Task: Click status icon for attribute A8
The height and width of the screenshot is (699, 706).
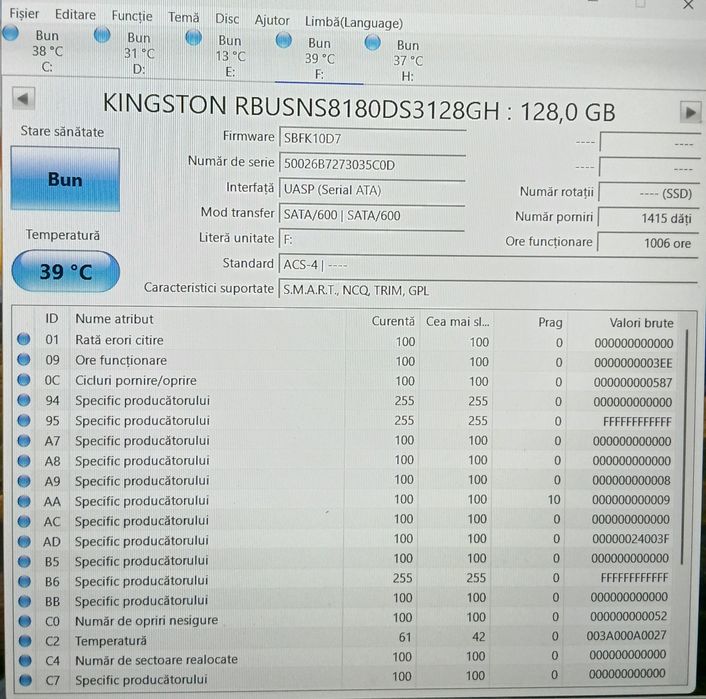Action: pyautogui.click(x=24, y=461)
